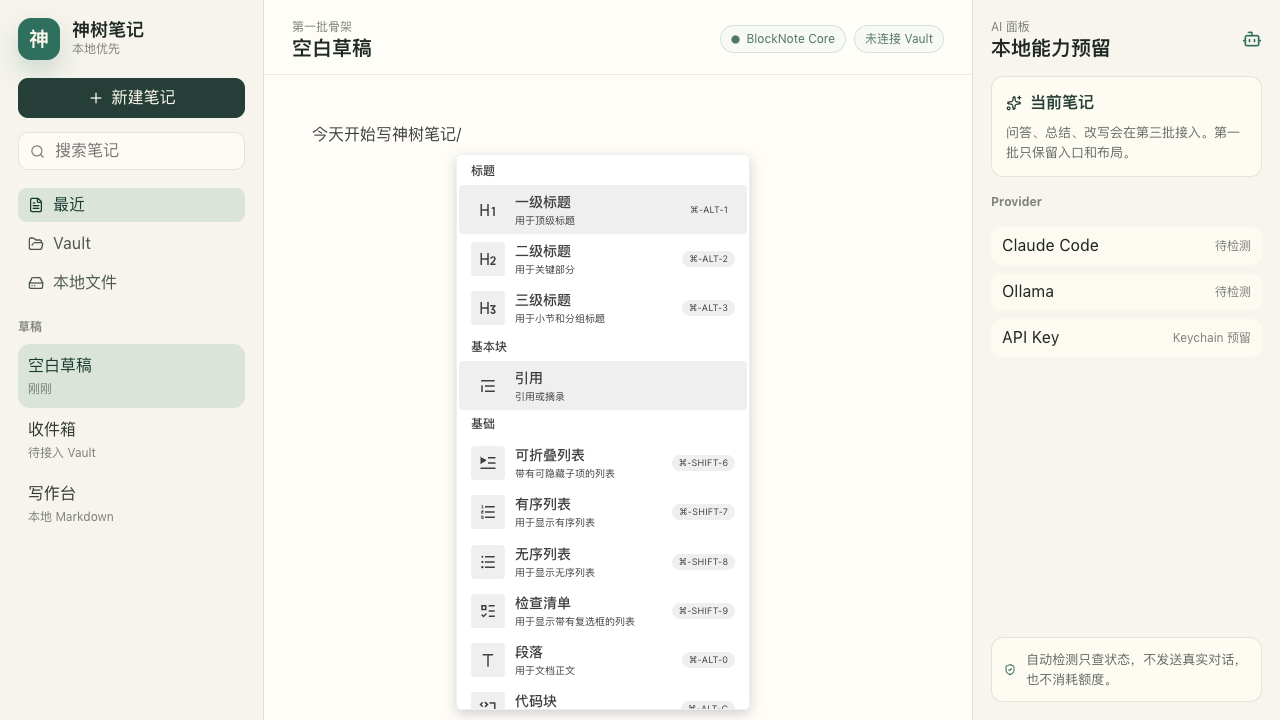Choose 有序列表 from the menu
This screenshot has height=720, width=1280.
(x=603, y=512)
